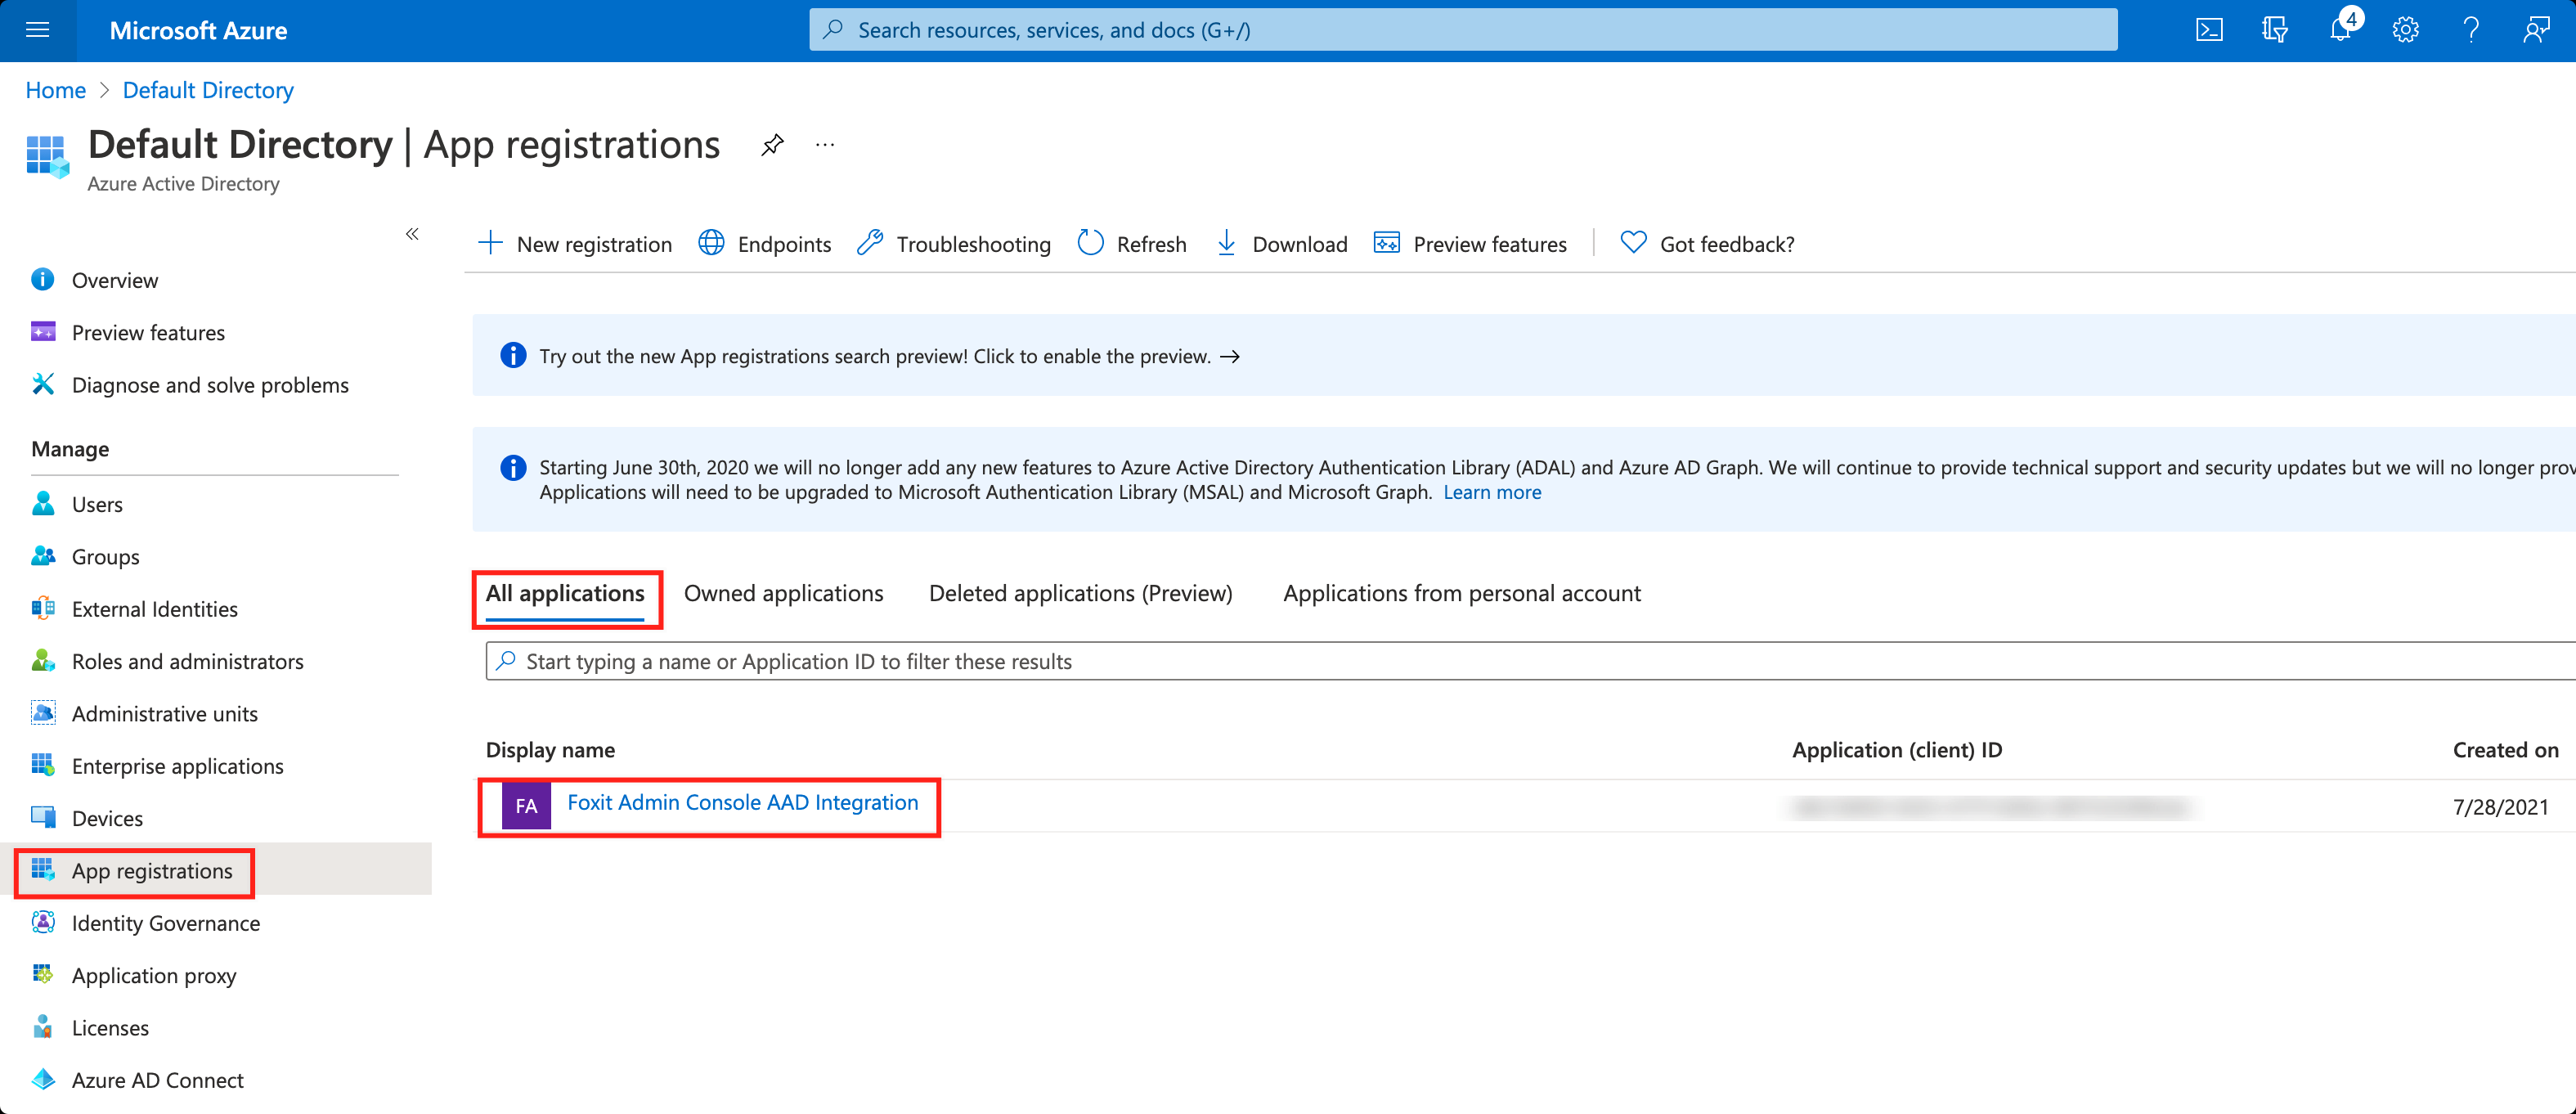Pin the App registrations page
This screenshot has width=2576, height=1114.
coord(771,144)
